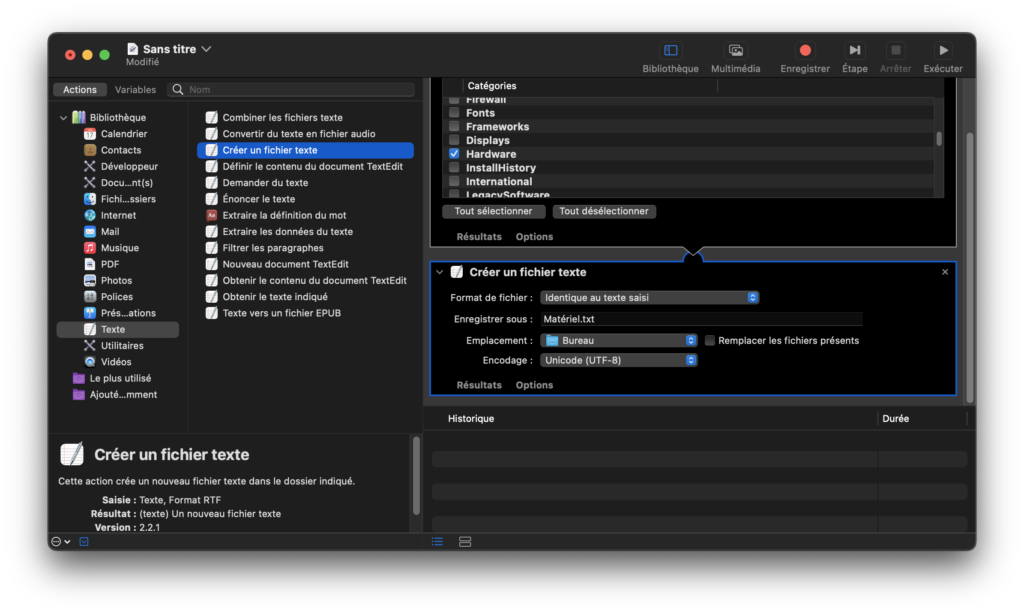1024x614 pixels.
Task: Open Options of Créer un fichier texte
Action: (534, 385)
